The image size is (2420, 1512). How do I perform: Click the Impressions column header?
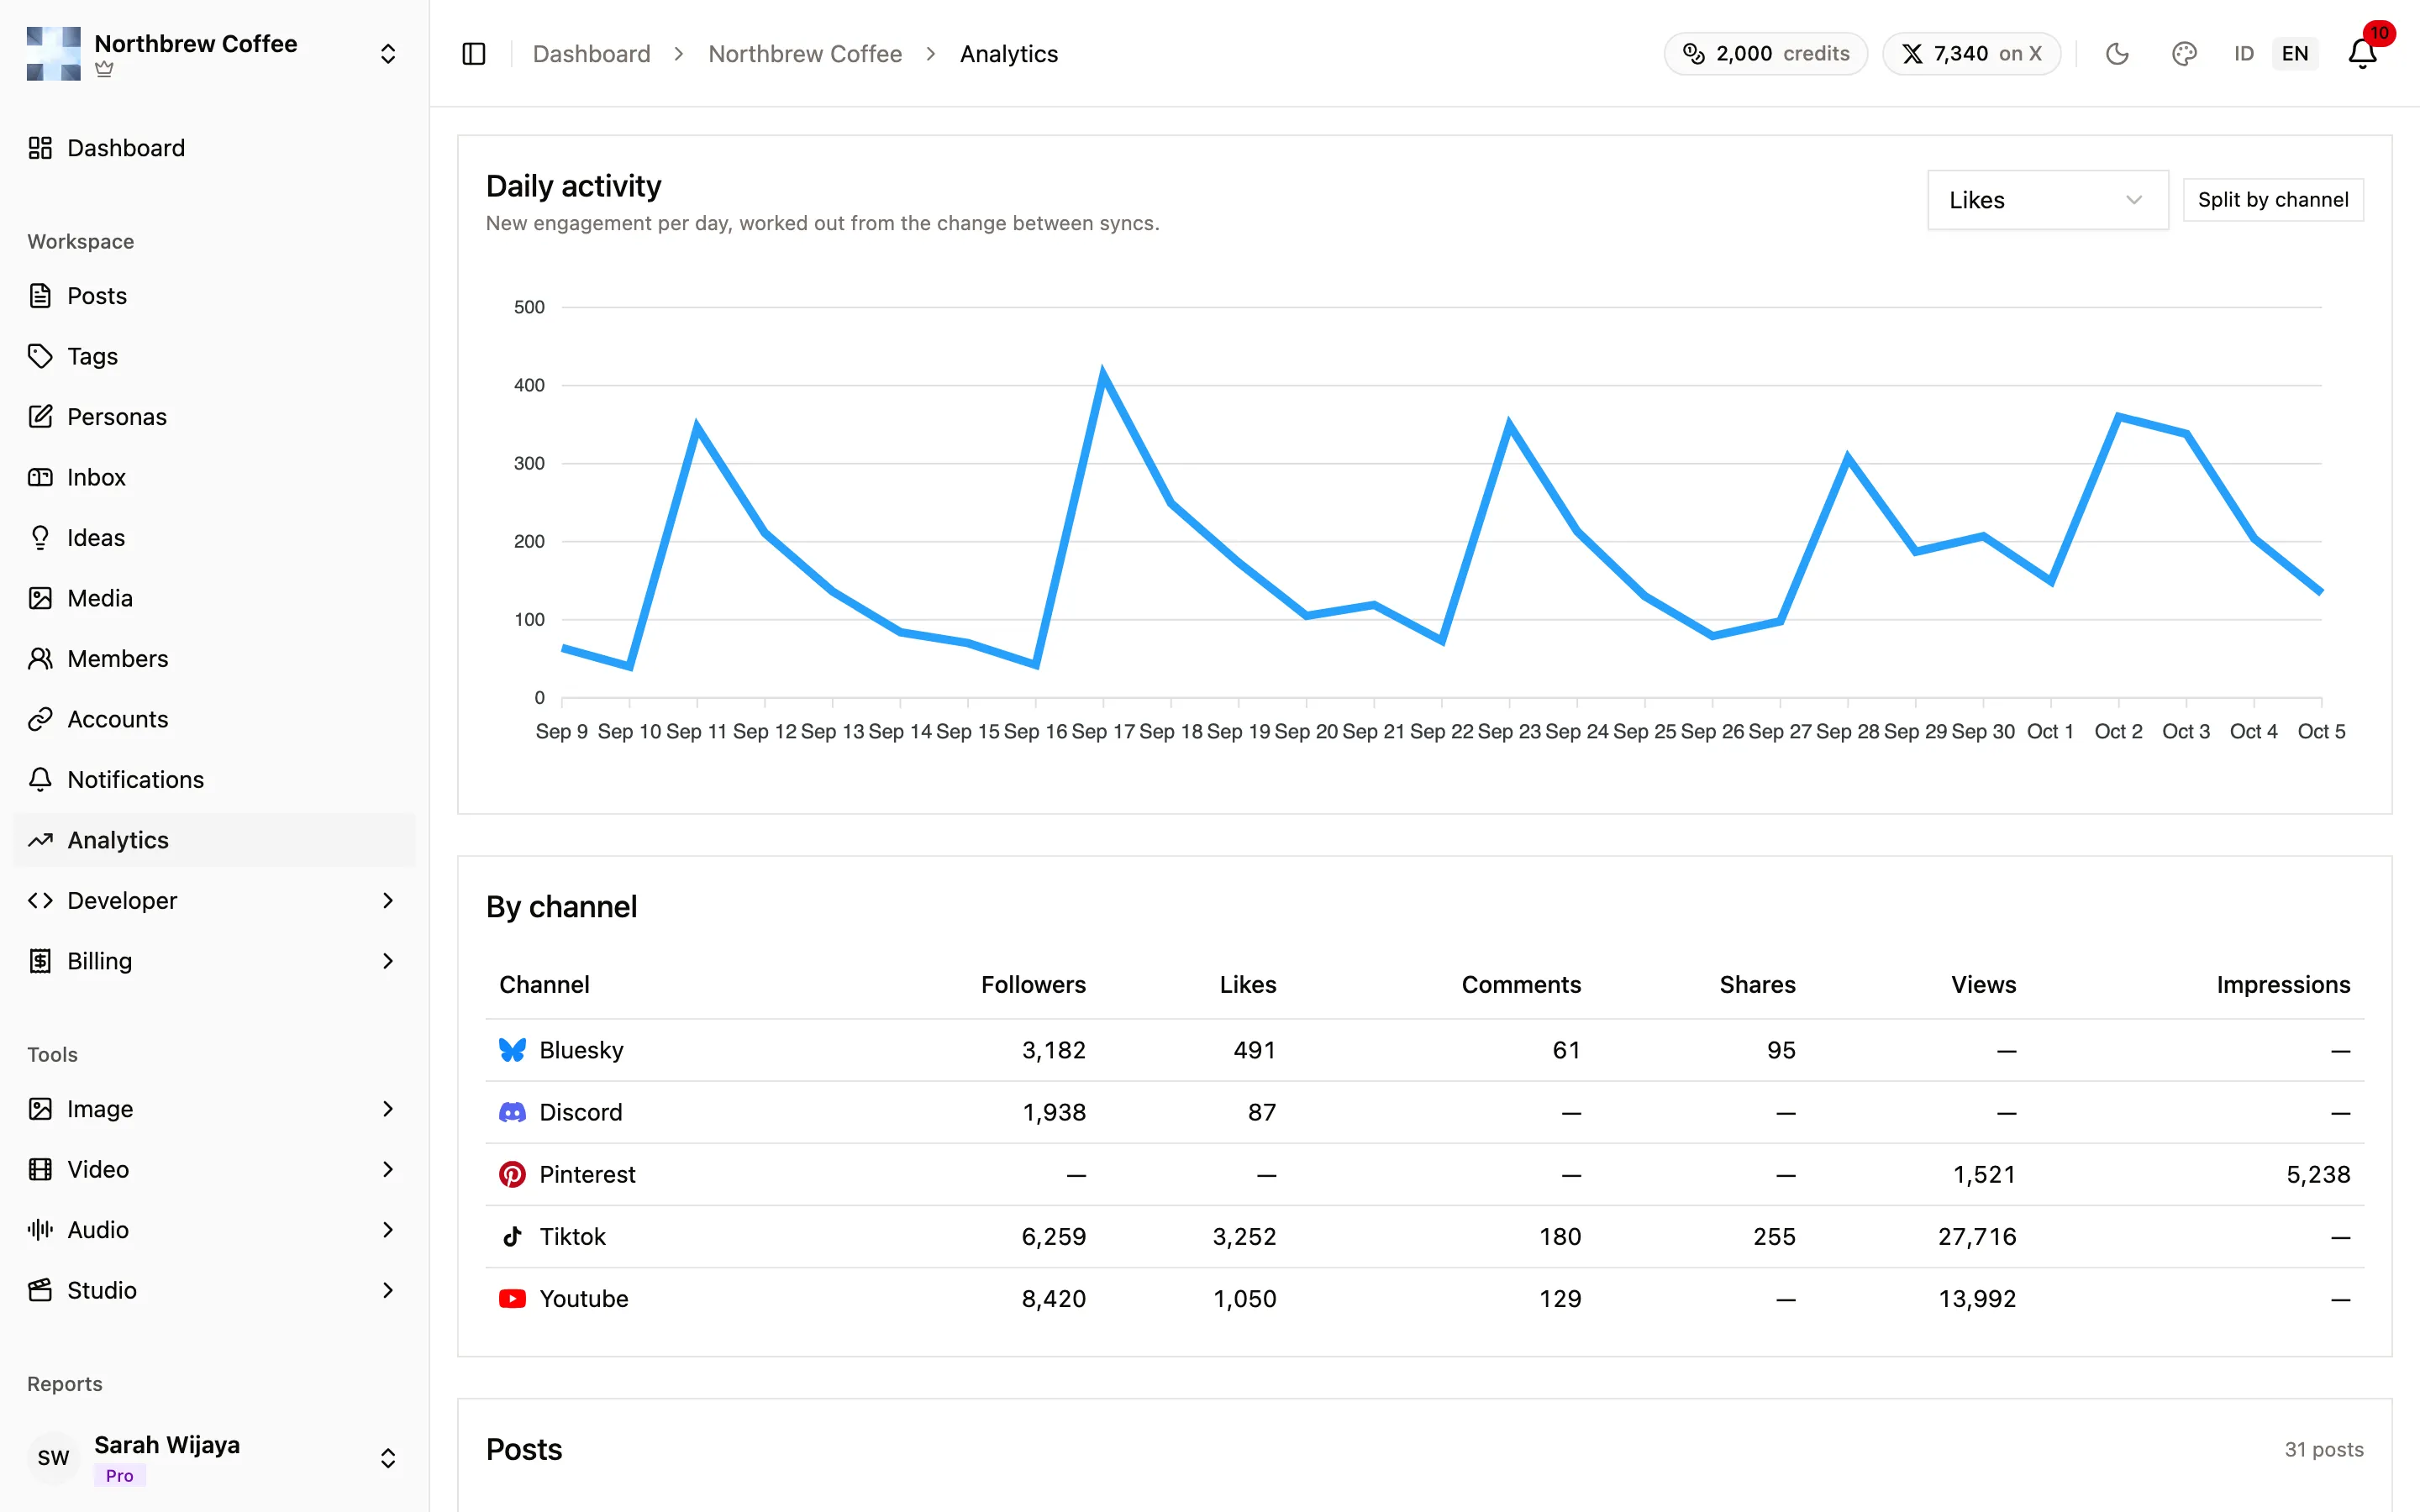click(2283, 985)
